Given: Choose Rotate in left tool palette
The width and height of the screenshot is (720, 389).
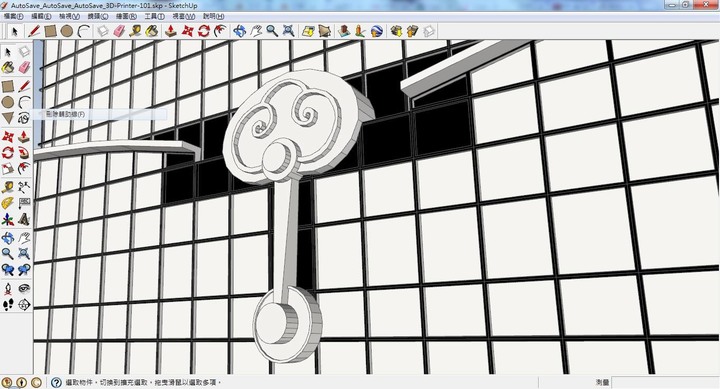Looking at the screenshot, I should coord(8,153).
